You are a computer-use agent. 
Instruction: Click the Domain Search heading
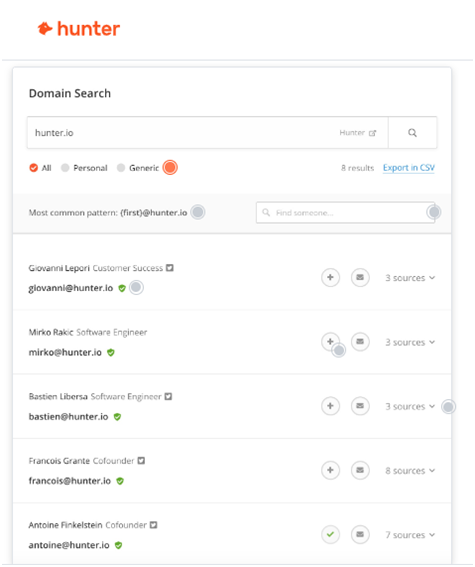pyautogui.click(x=70, y=93)
